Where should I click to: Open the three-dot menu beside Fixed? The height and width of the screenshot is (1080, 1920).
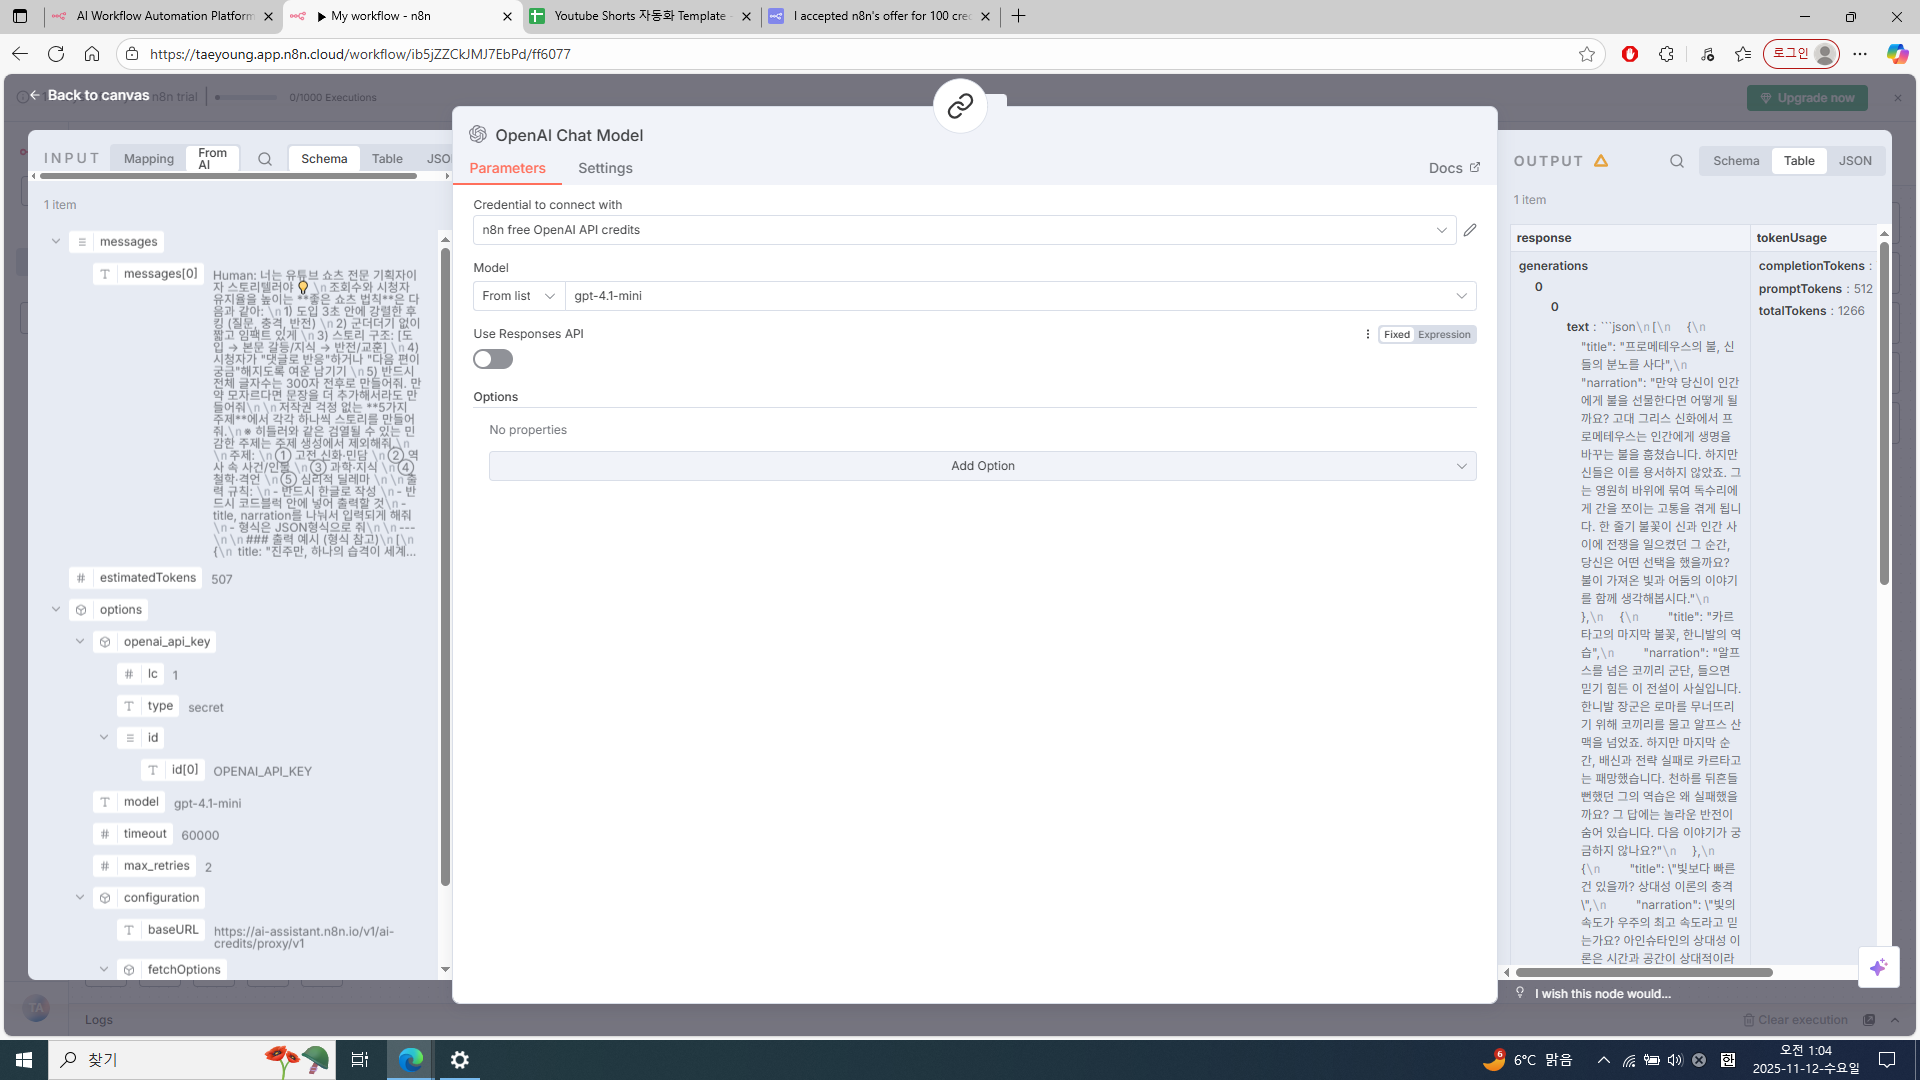(x=1367, y=335)
